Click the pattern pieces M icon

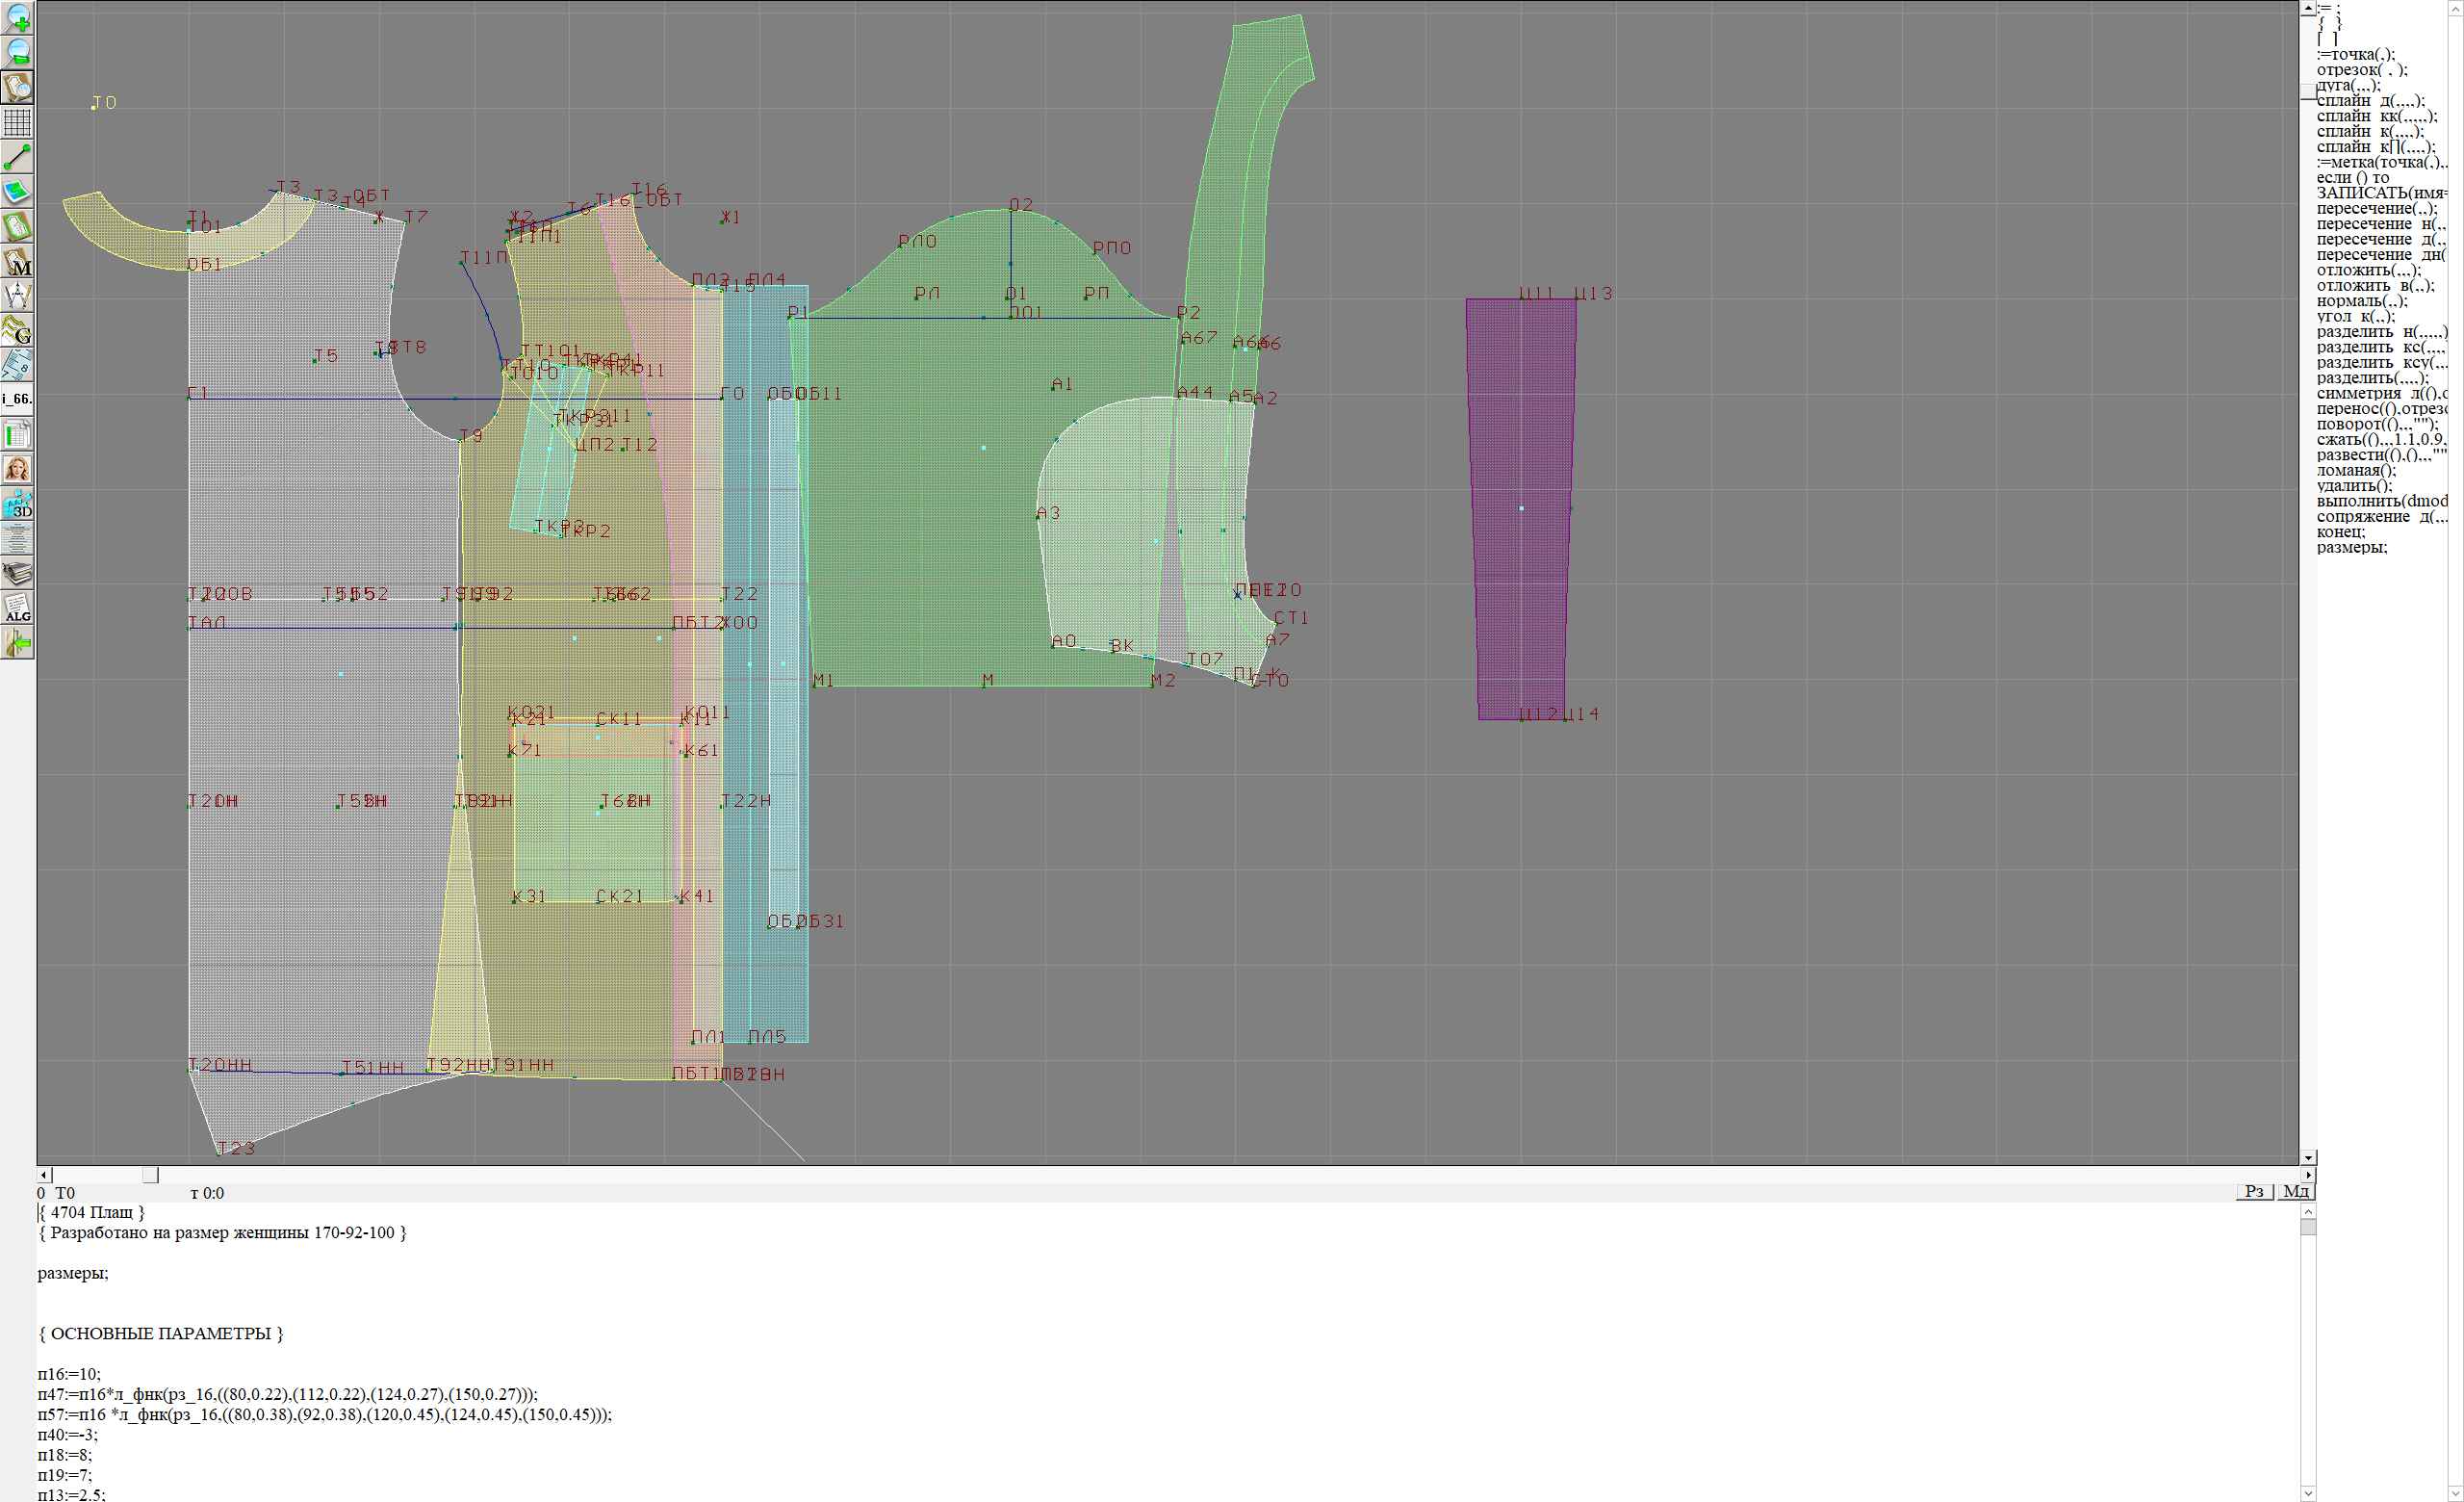point(18,261)
